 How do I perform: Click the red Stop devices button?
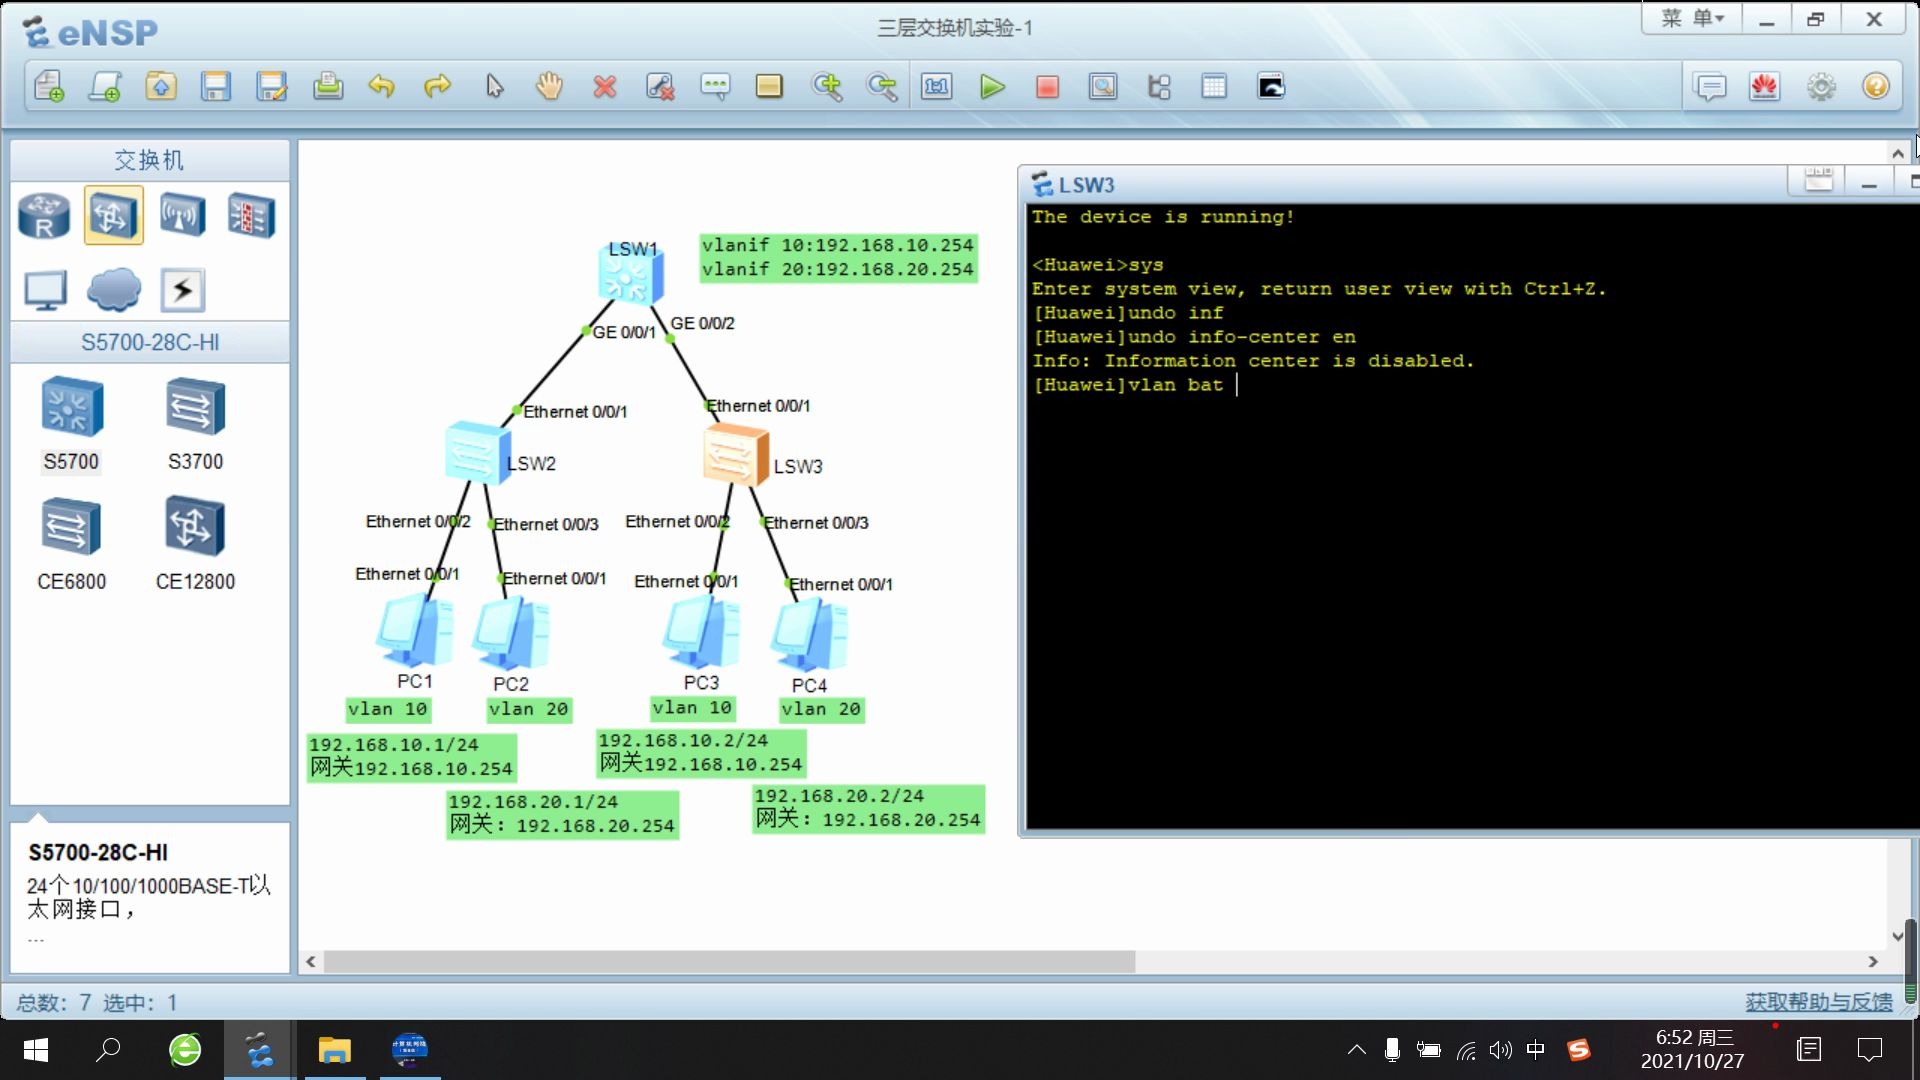click(x=1047, y=87)
